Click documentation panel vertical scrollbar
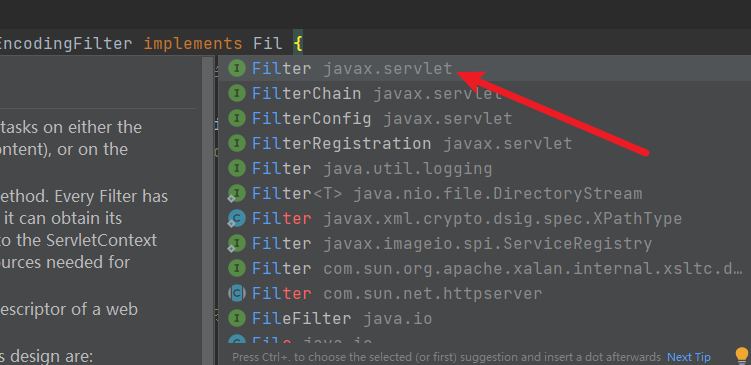 (207, 211)
